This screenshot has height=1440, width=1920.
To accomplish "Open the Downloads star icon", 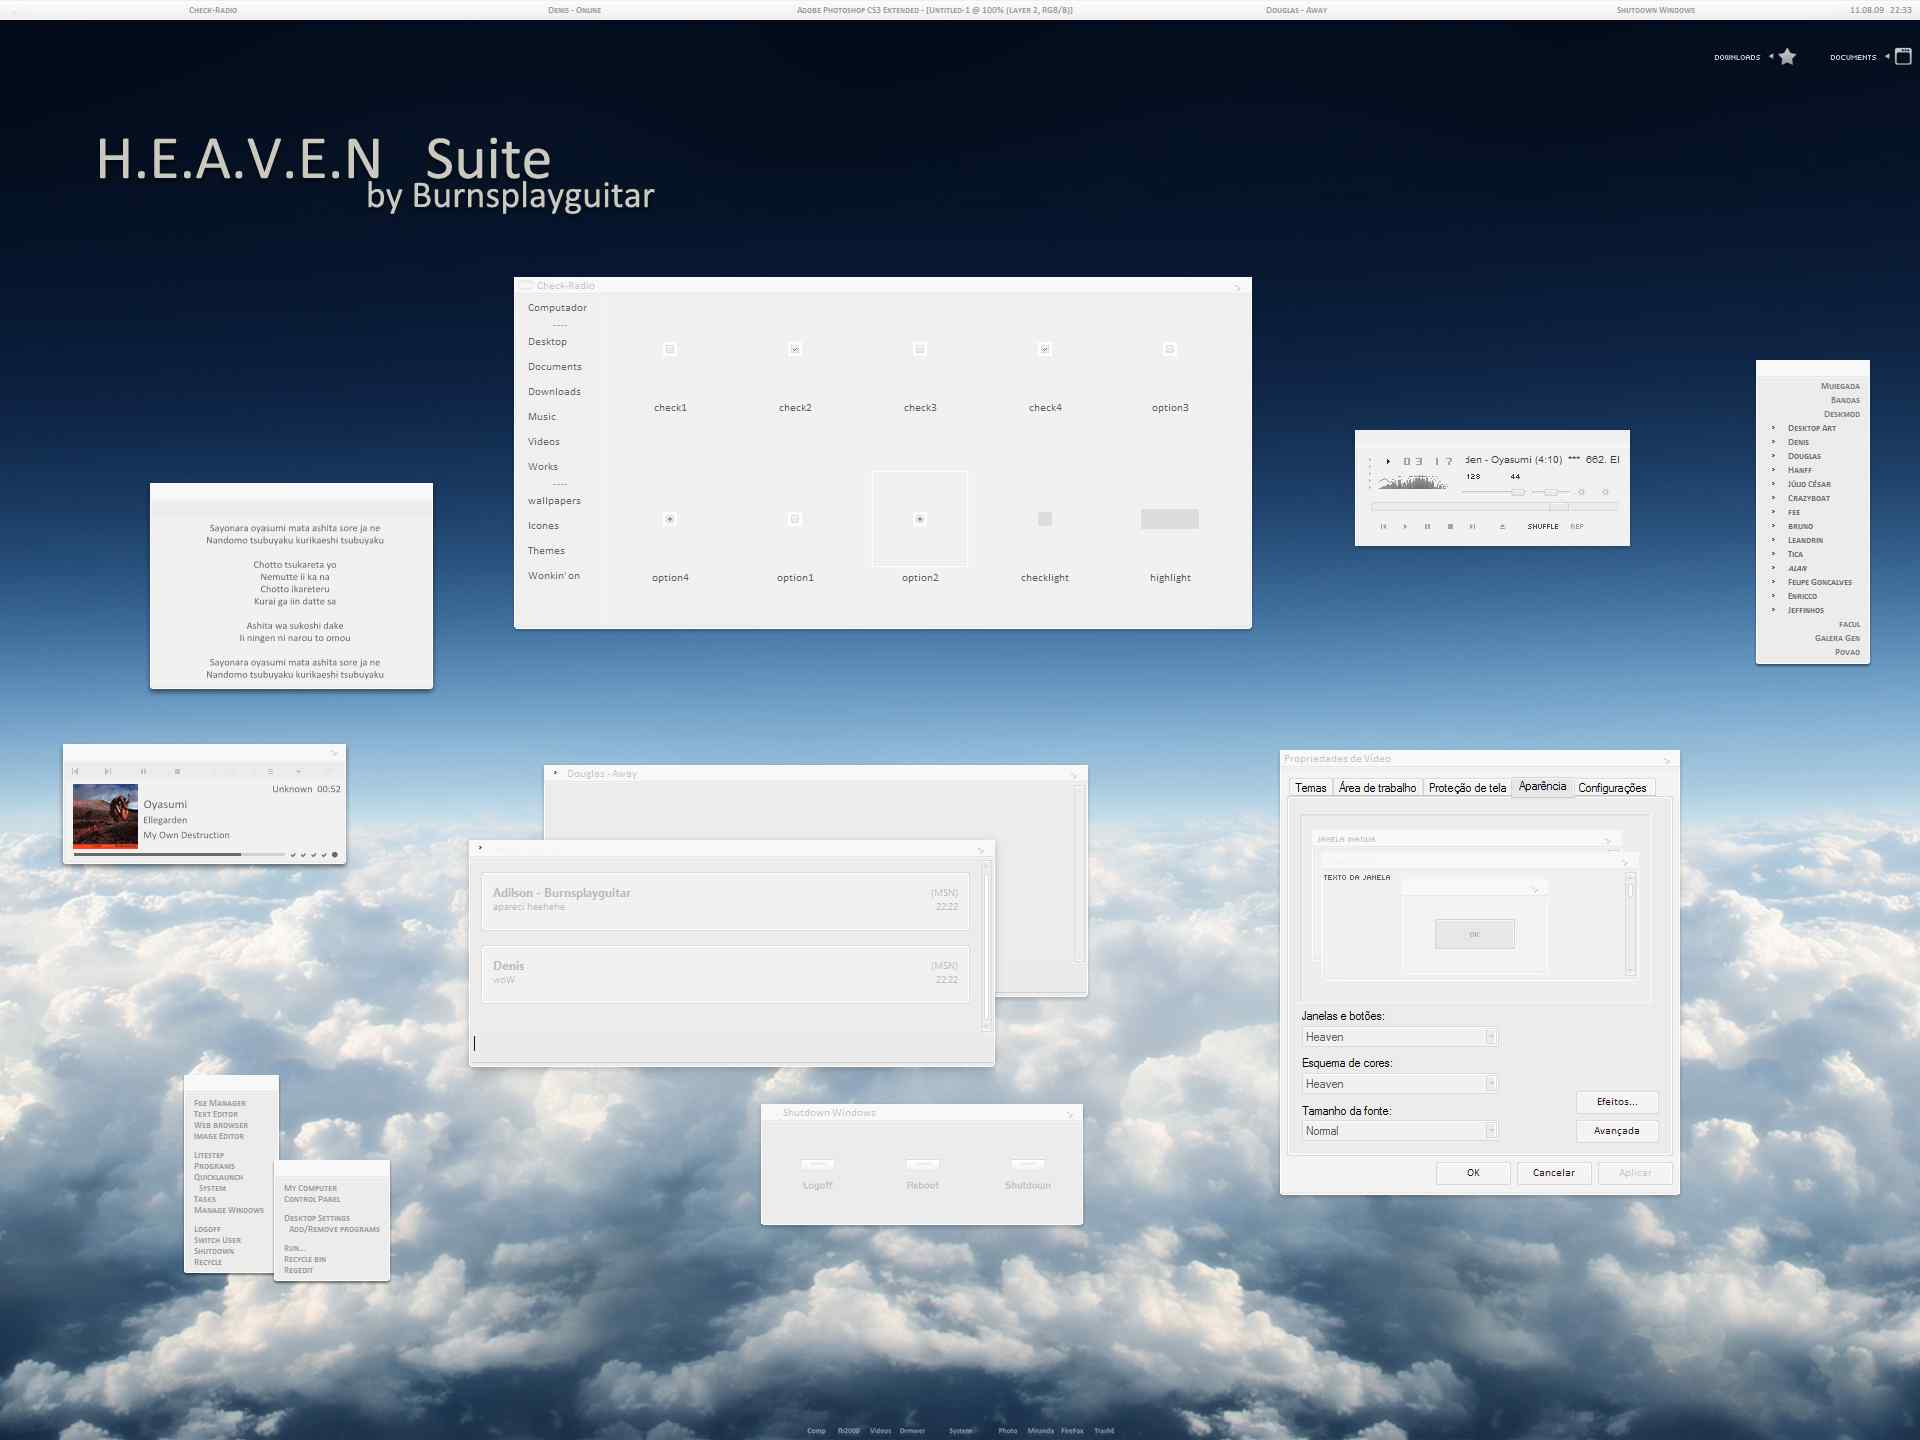I will tap(1787, 57).
